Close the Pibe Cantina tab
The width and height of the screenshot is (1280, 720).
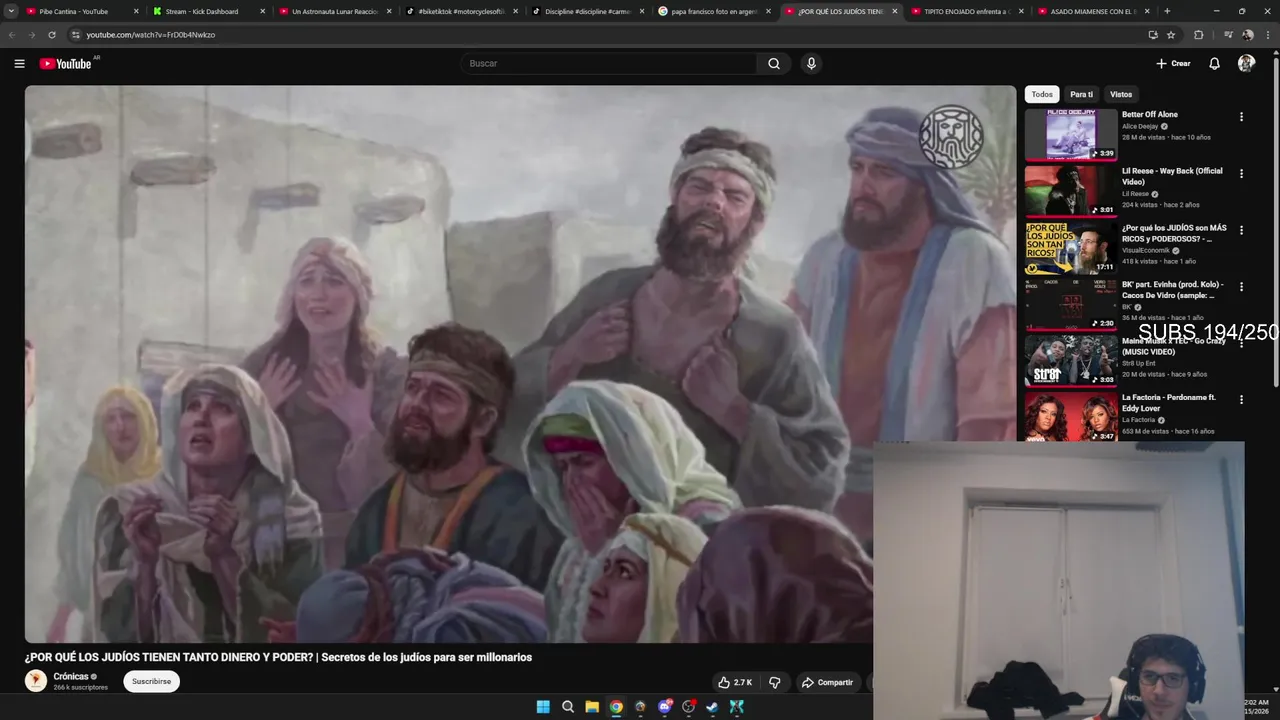coord(136,11)
